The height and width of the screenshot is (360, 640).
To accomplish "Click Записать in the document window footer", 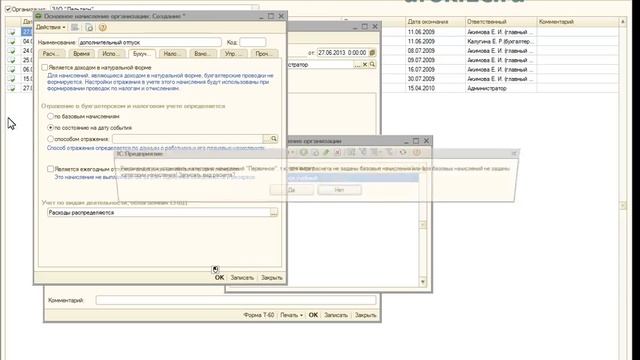I will (336, 315).
